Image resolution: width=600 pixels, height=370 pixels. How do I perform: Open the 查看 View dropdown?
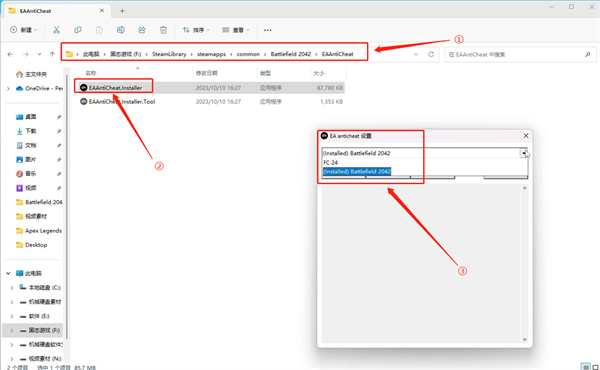coord(236,30)
